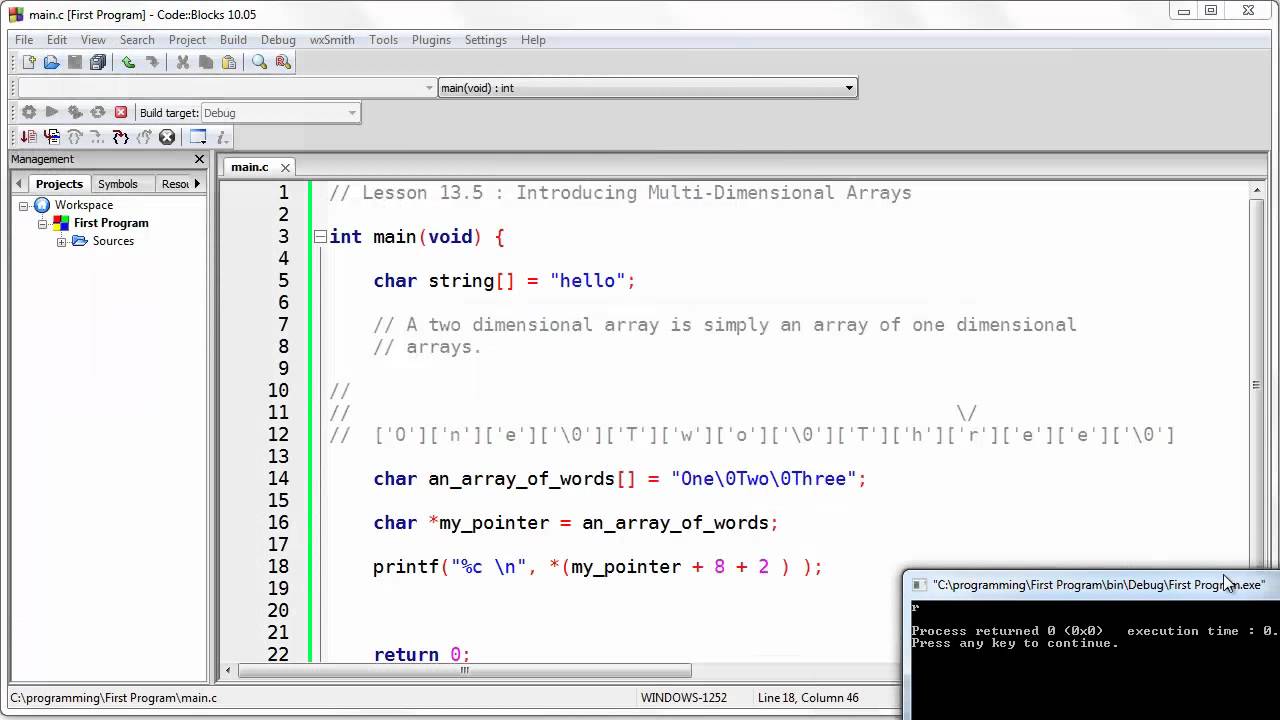The height and width of the screenshot is (720, 1280).
Task: Stop the debugger
Action: coord(167,137)
